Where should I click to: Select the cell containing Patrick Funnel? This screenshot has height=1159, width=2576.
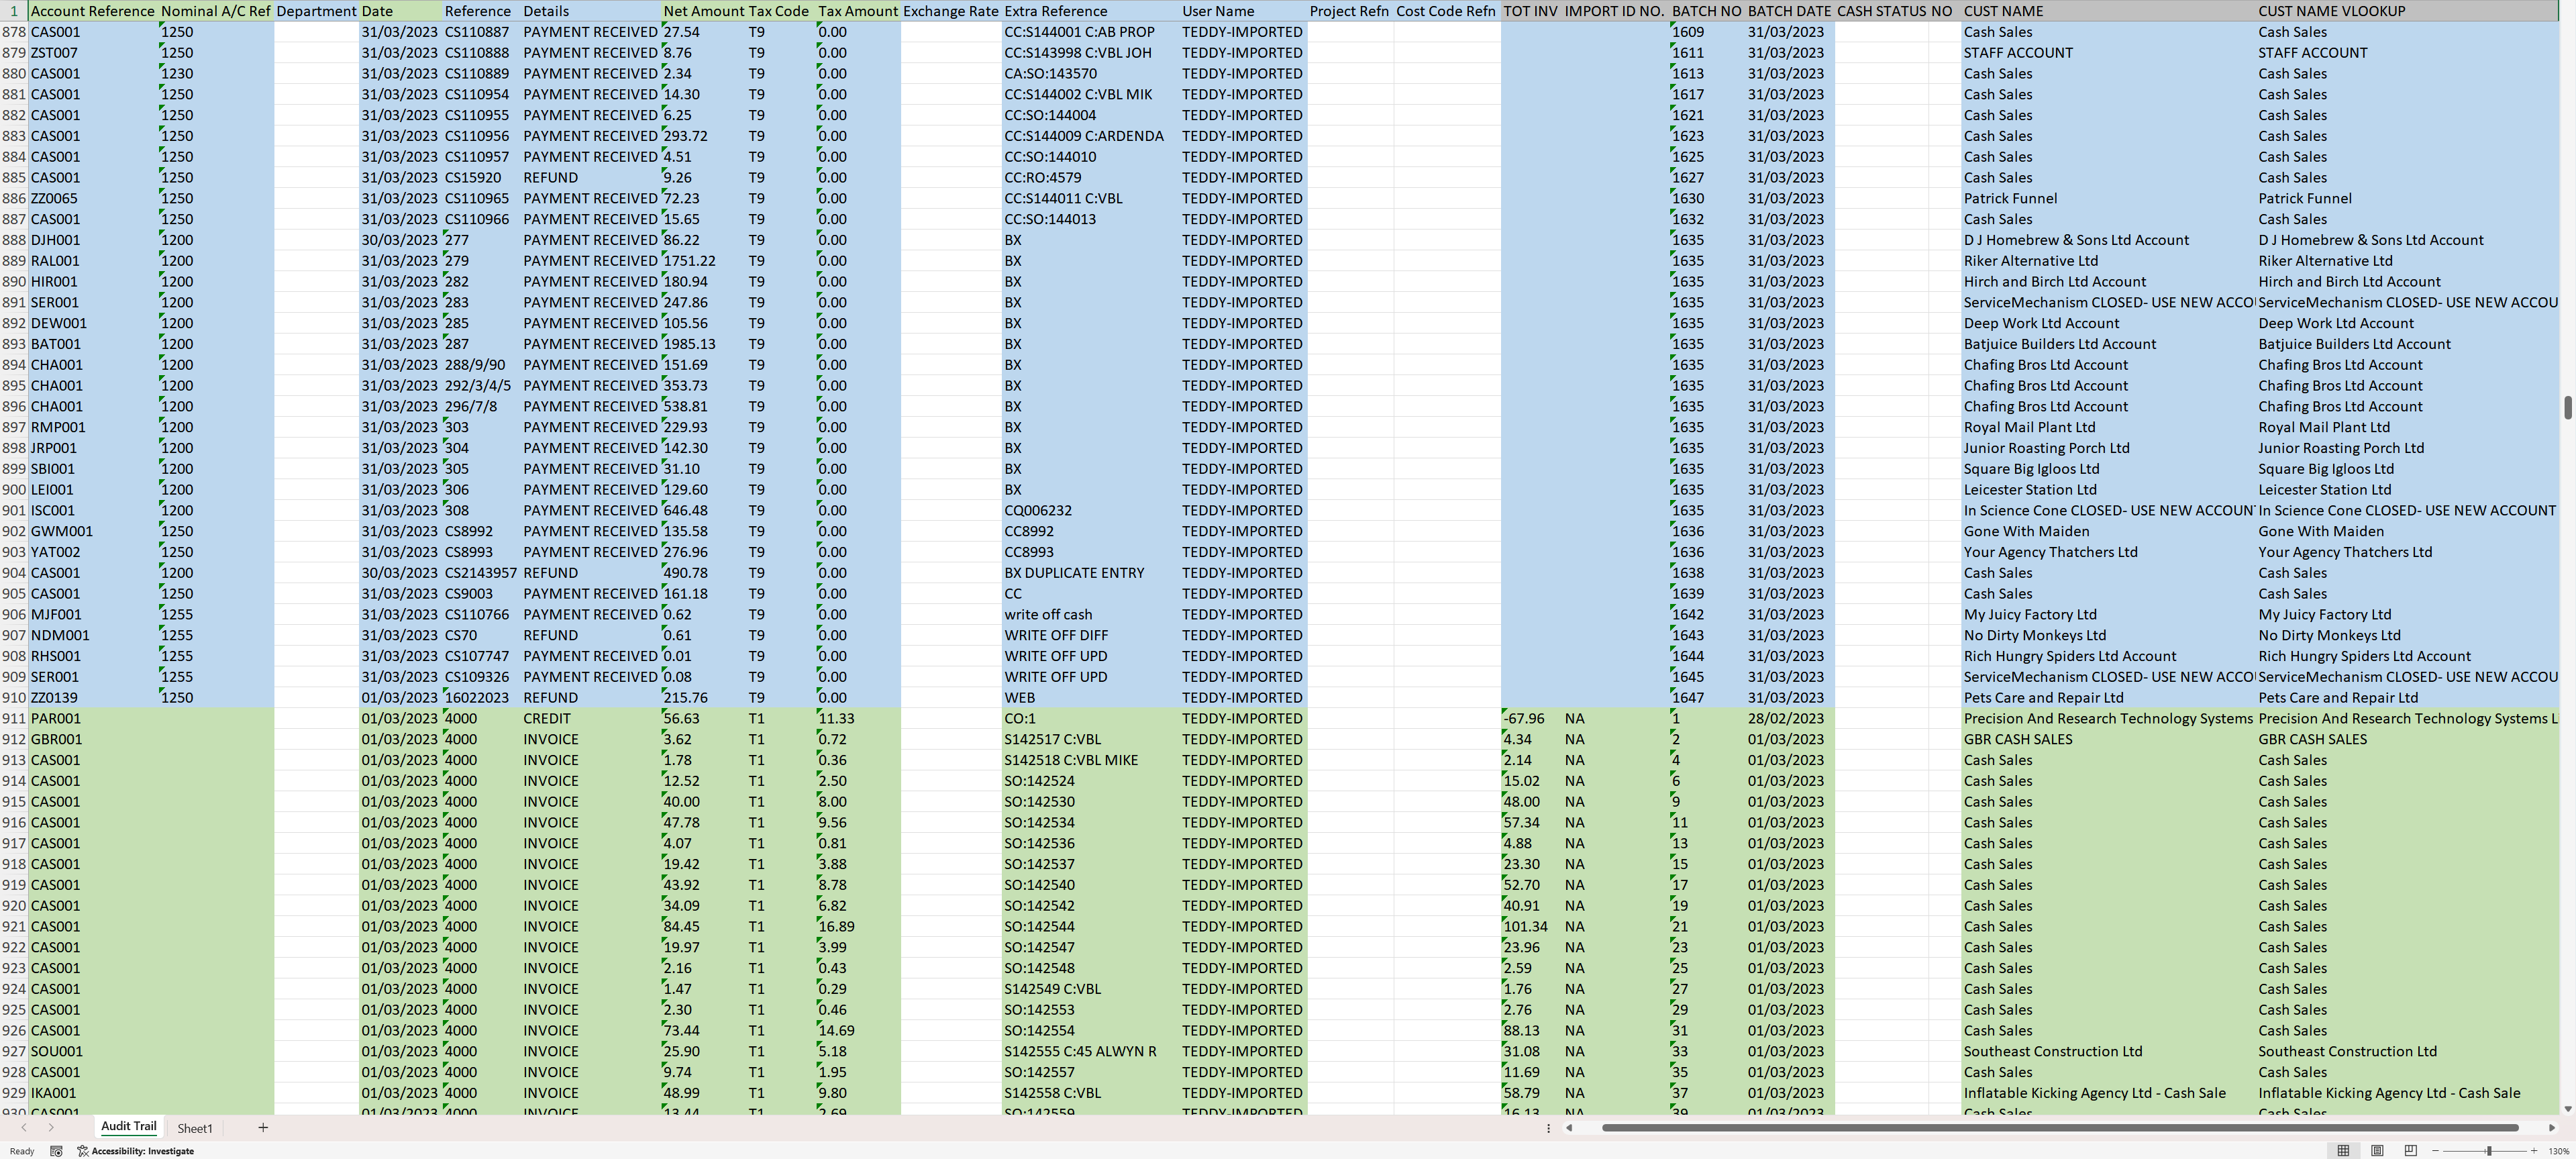coord(2010,198)
